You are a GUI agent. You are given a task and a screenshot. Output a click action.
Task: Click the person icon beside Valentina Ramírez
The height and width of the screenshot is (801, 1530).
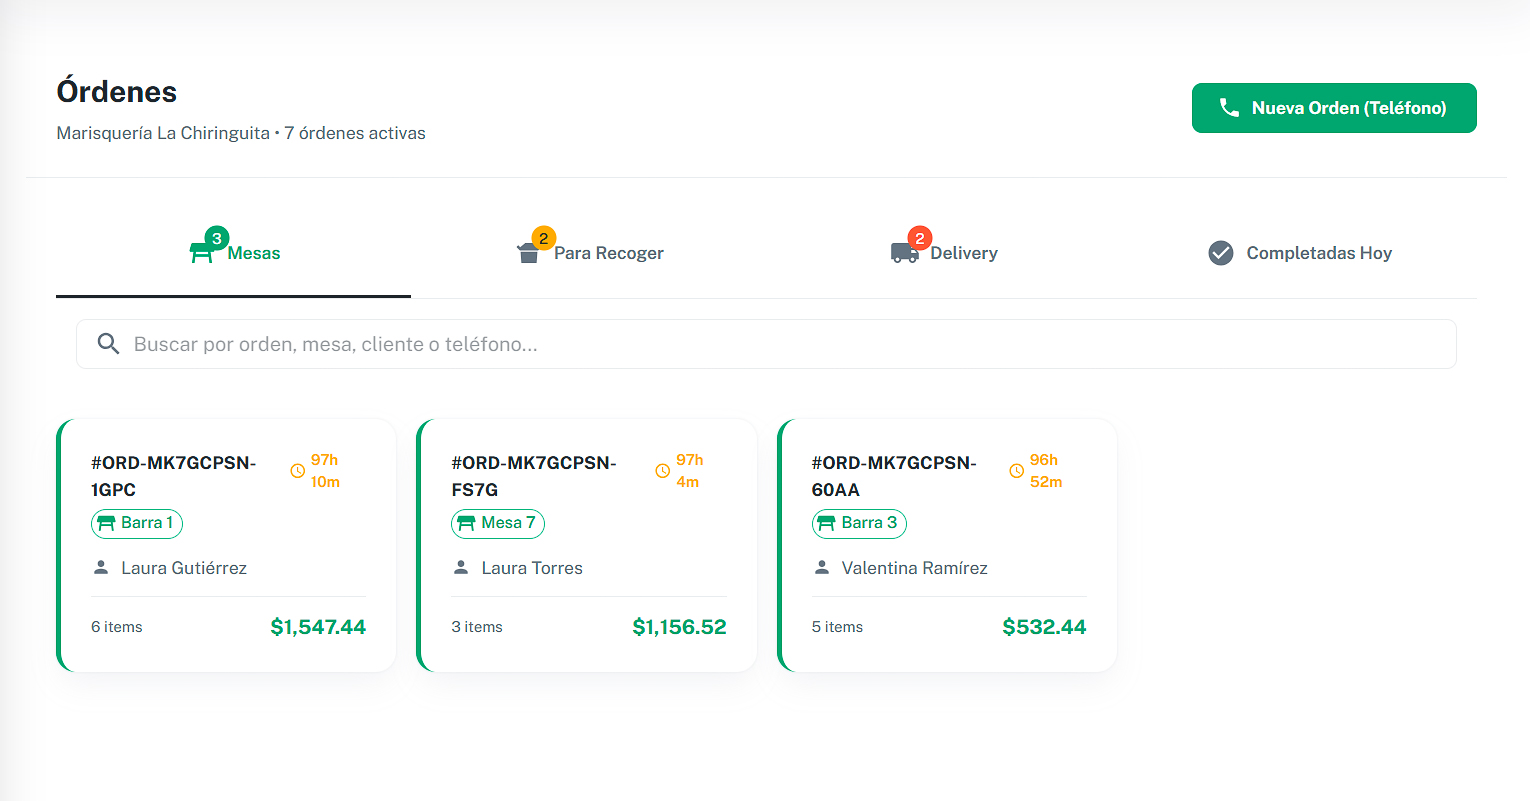822,568
